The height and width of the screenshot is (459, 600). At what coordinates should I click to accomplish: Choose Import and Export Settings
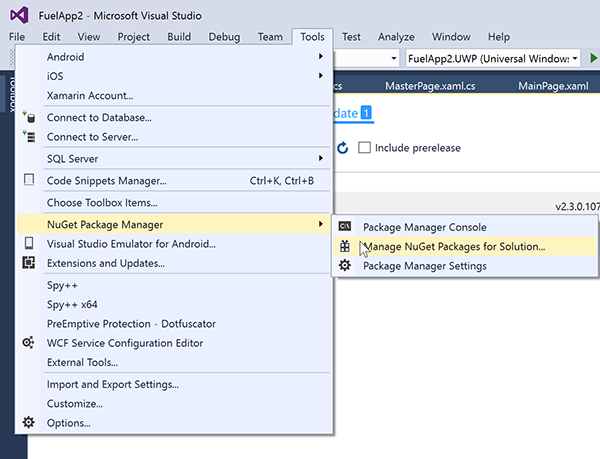coord(113,384)
